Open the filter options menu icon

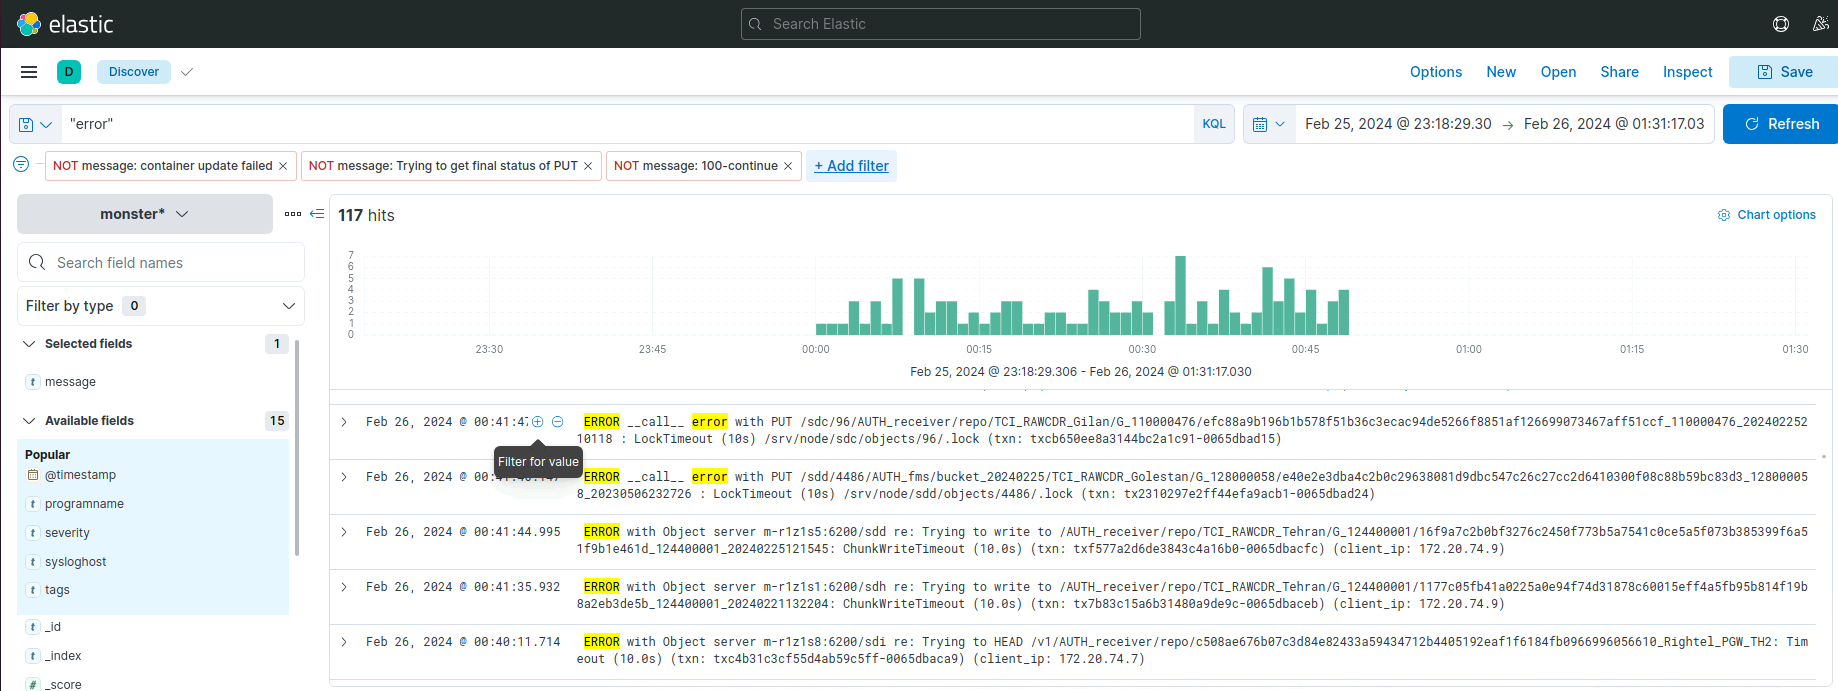[21, 165]
